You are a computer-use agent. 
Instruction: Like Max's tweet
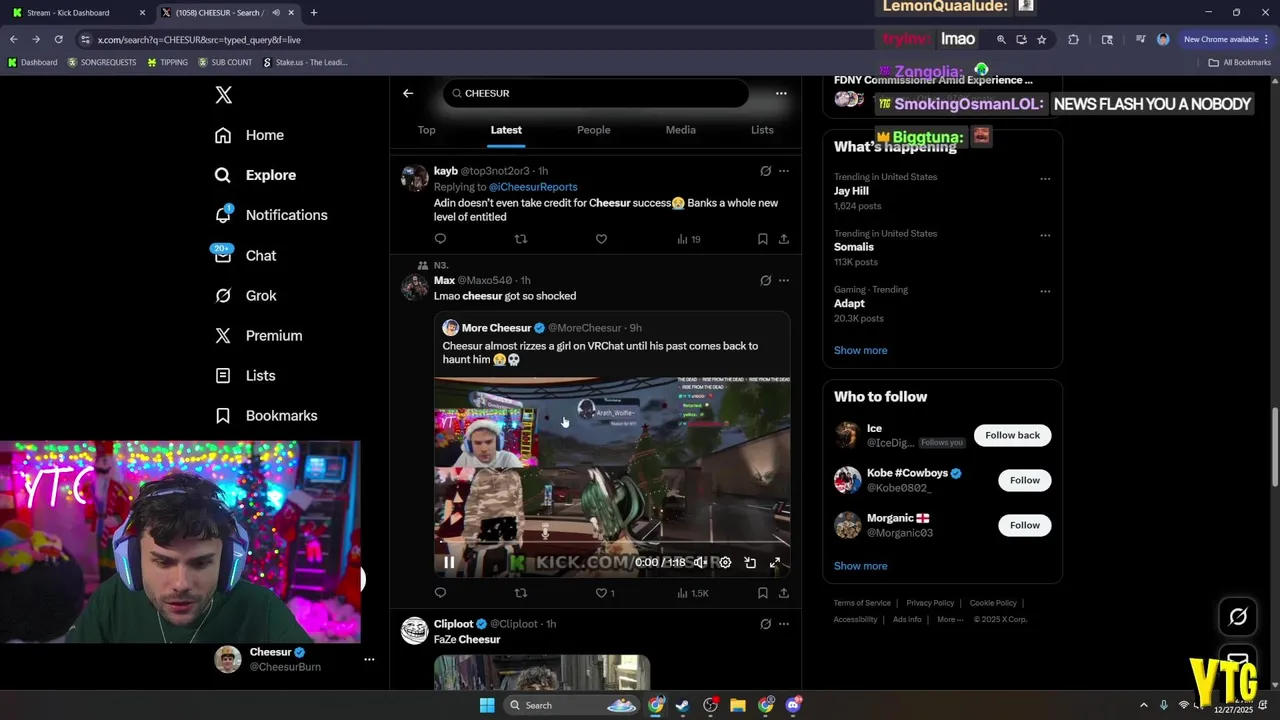pyautogui.click(x=605, y=593)
